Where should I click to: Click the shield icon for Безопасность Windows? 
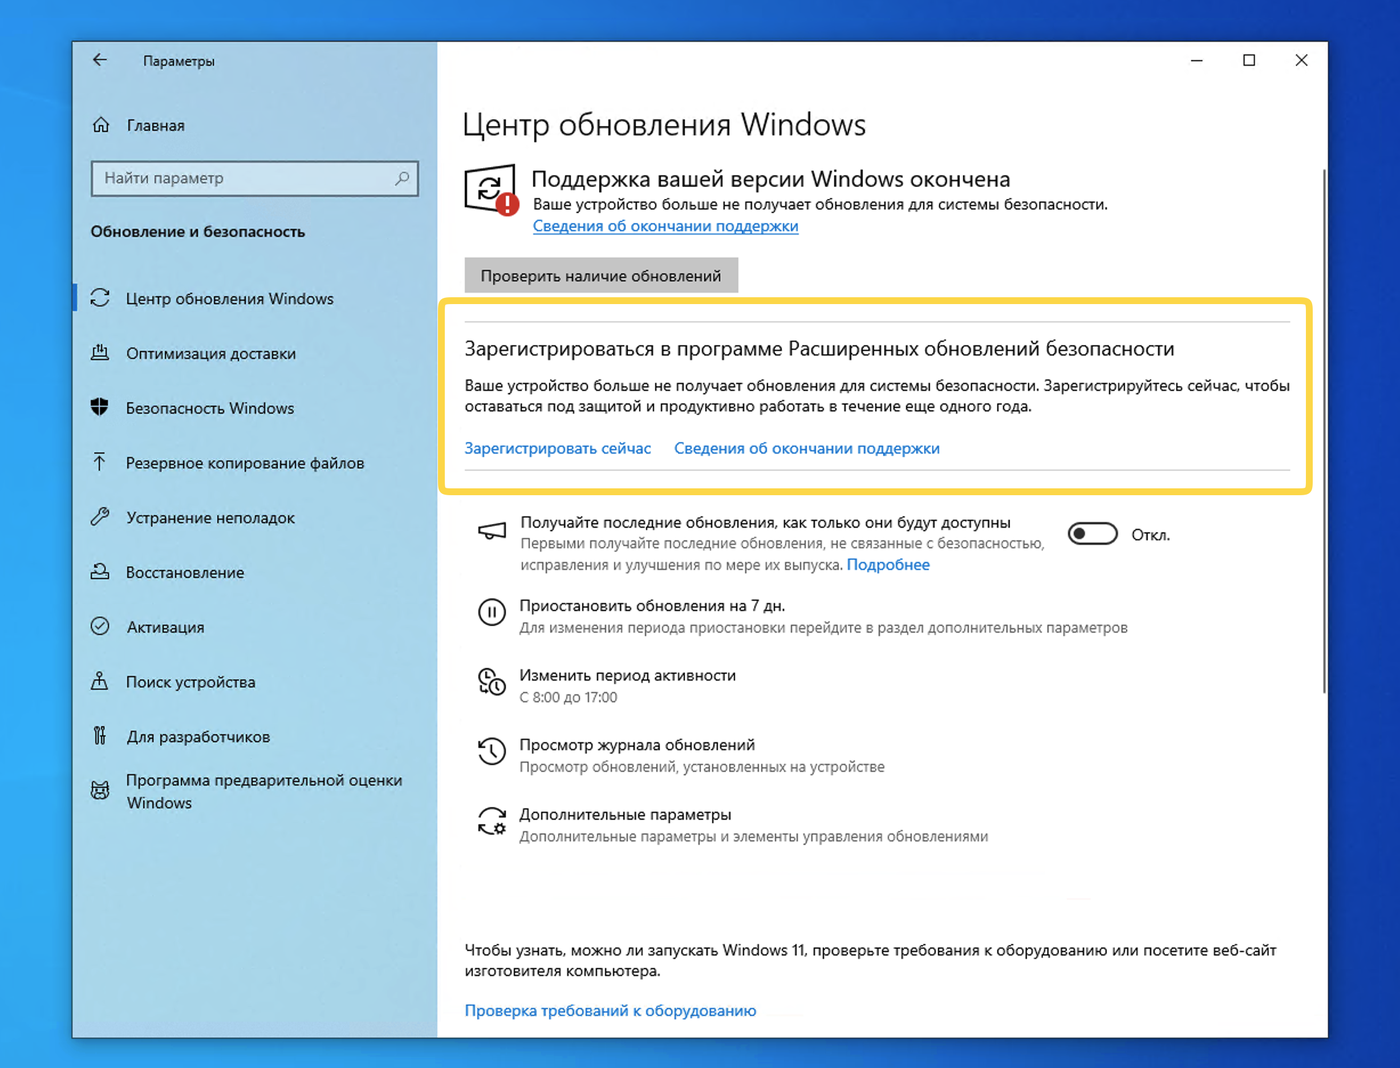100,407
